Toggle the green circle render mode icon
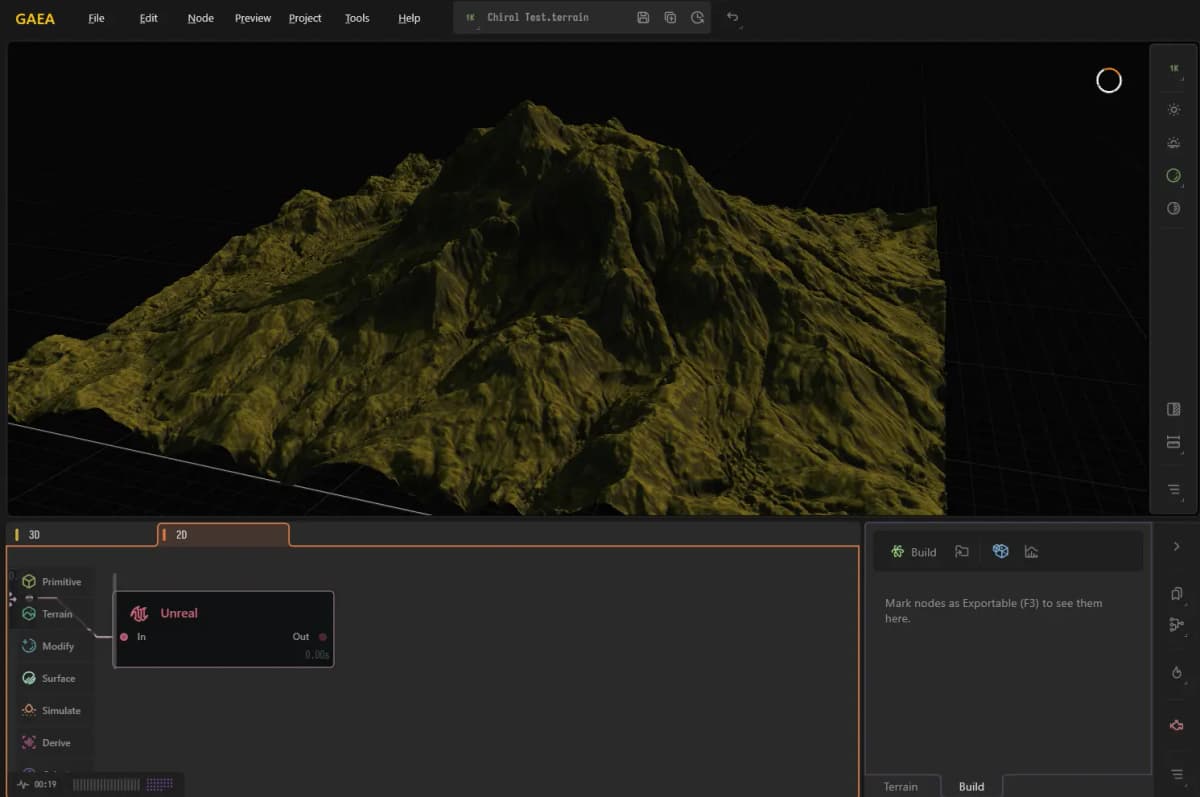Screen dimensions: 1200x797 [1174, 176]
